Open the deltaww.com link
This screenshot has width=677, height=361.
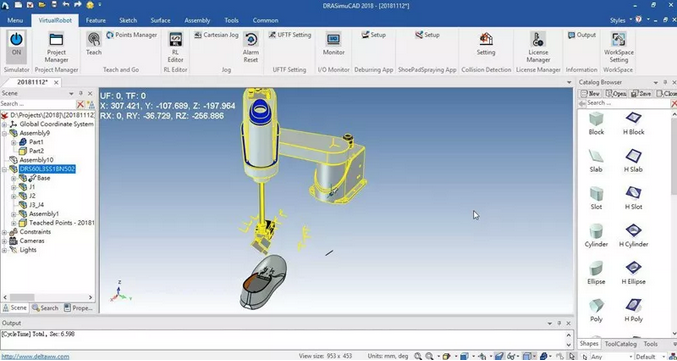35,357
